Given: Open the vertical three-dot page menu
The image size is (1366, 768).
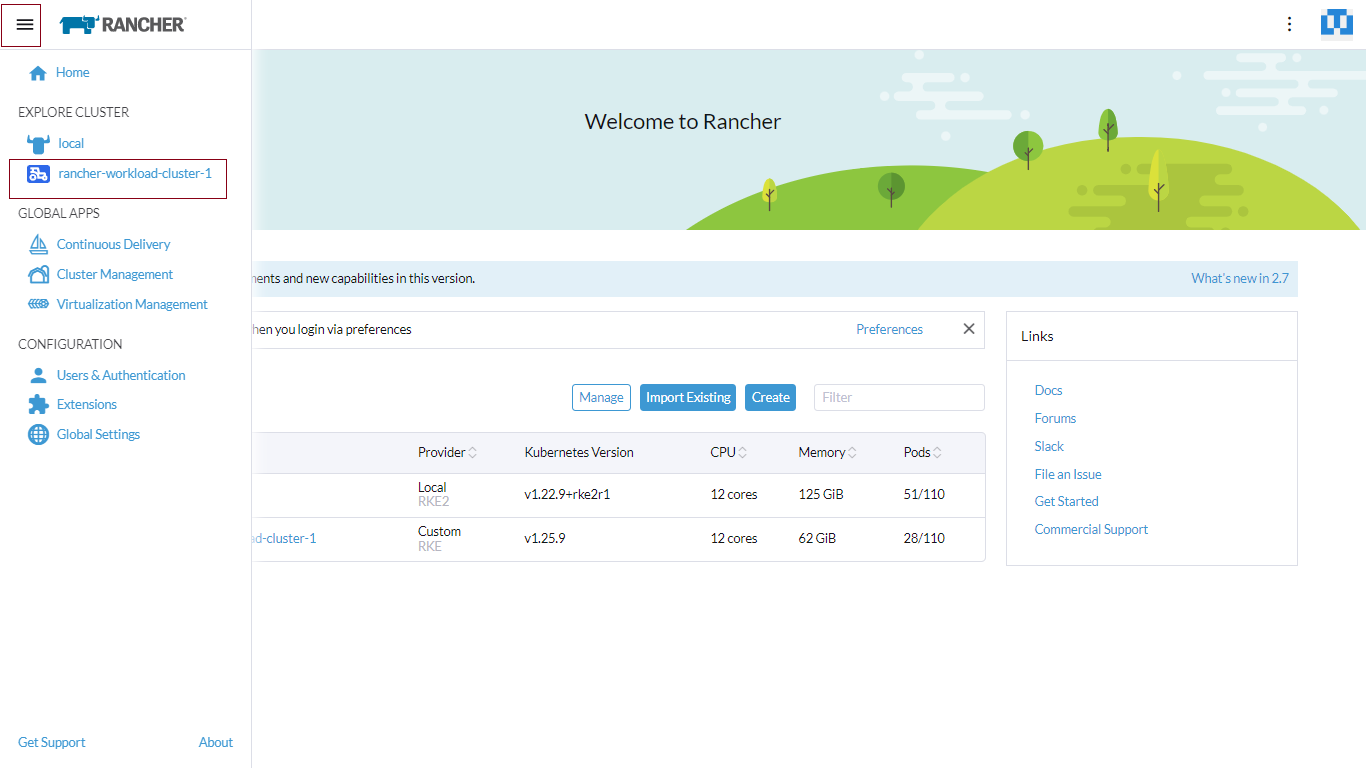Looking at the screenshot, I should pyautogui.click(x=1290, y=24).
